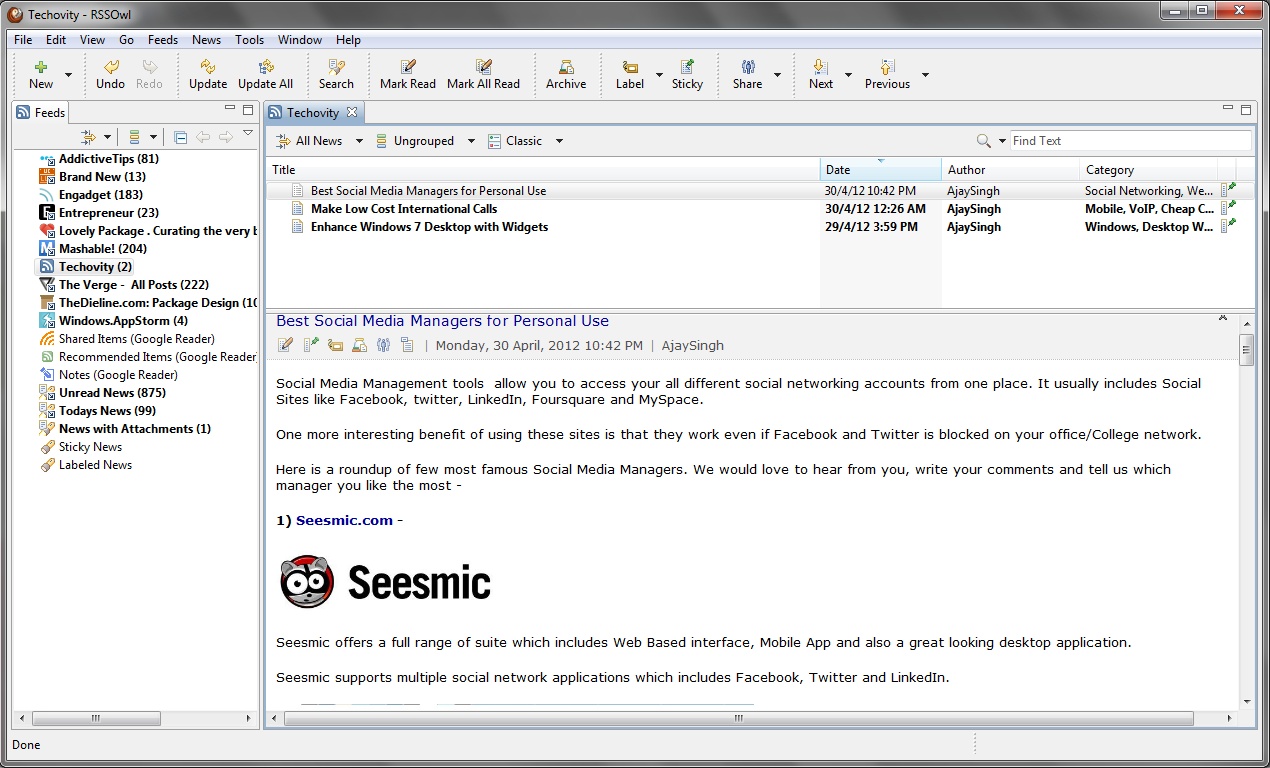Open the New button dropdown arrow

point(68,75)
